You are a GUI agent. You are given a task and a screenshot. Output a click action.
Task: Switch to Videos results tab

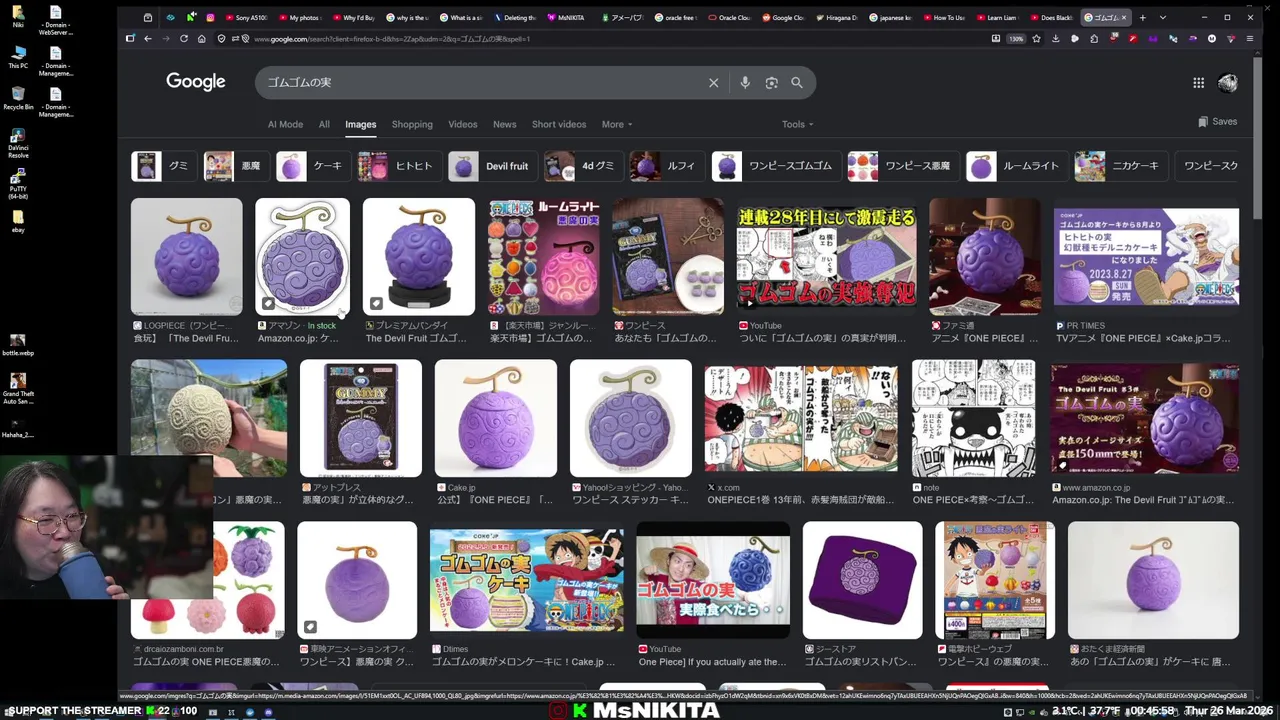pyautogui.click(x=463, y=125)
